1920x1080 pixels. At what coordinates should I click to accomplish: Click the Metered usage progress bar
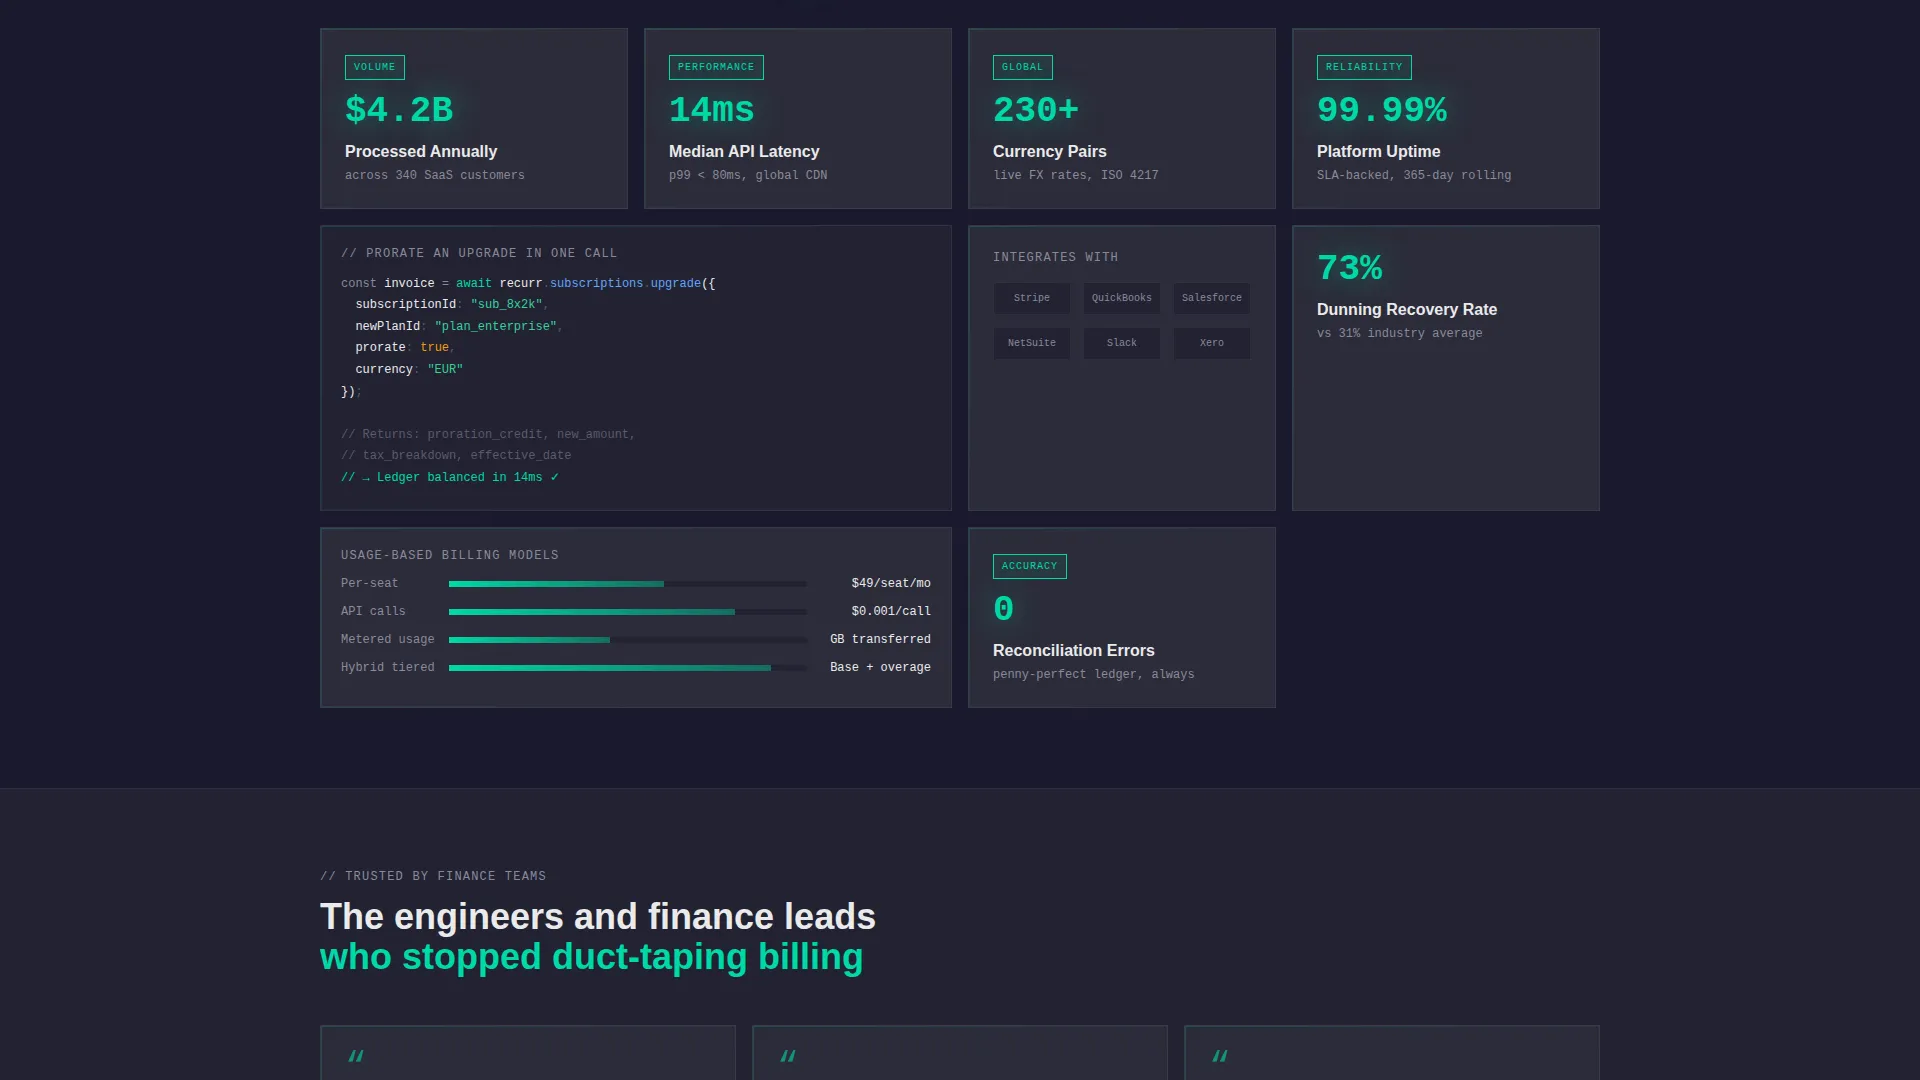pyautogui.click(x=627, y=640)
